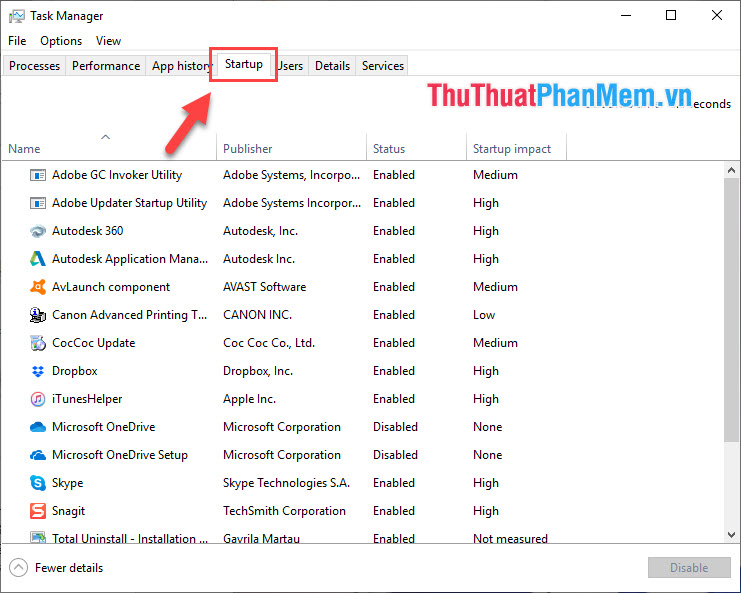The width and height of the screenshot is (741, 593).
Task: Select the 'AvLaunch component' name
Action: 111,287
